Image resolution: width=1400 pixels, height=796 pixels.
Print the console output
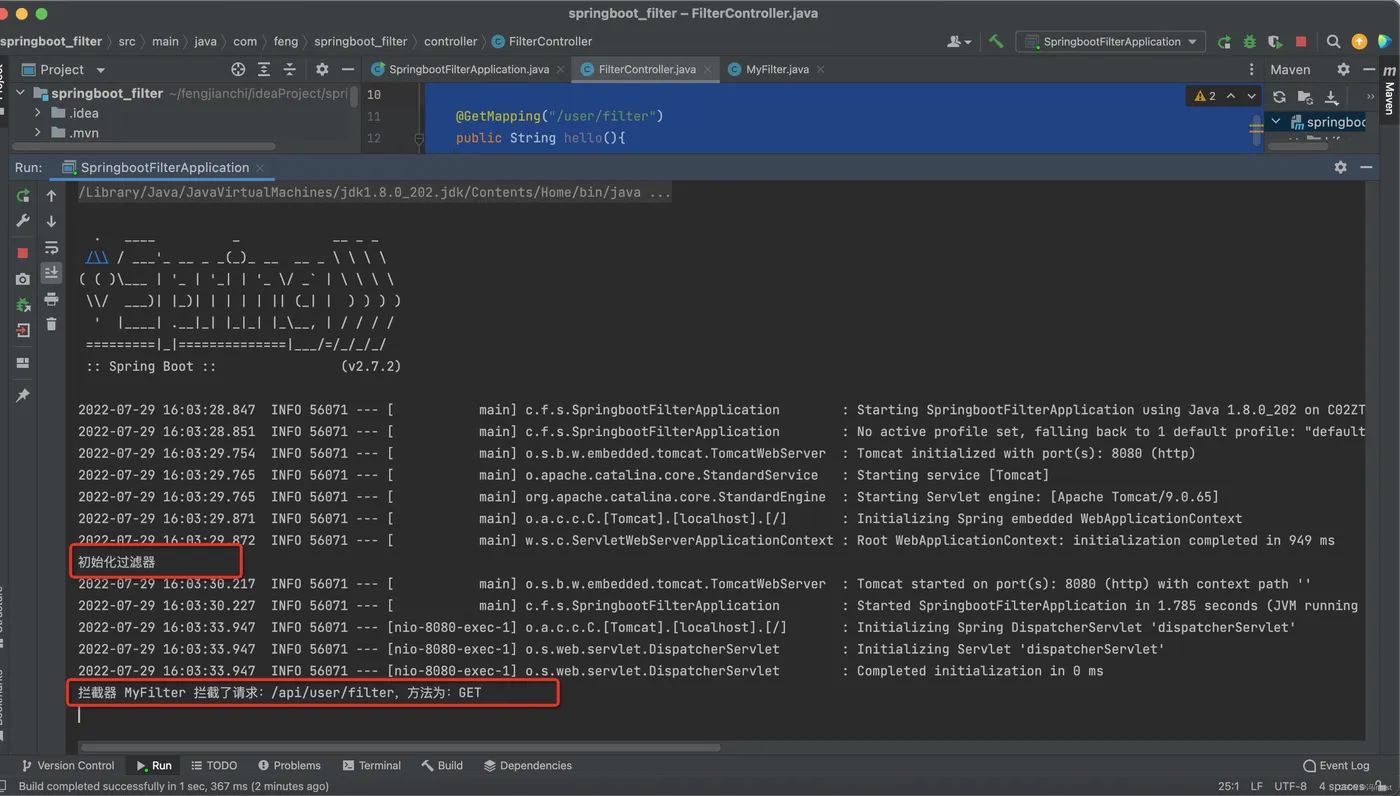tap(52, 298)
